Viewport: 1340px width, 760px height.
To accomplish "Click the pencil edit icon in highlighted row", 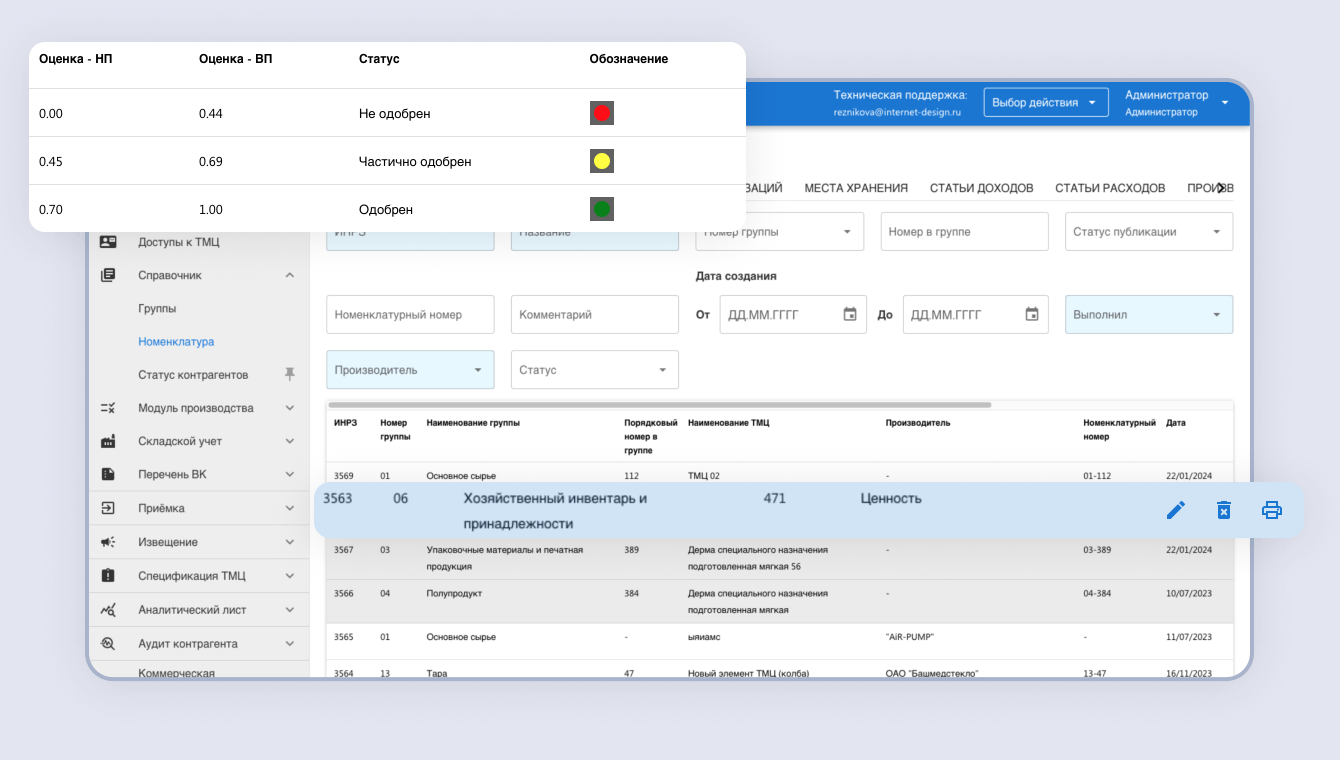I will [x=1176, y=511].
